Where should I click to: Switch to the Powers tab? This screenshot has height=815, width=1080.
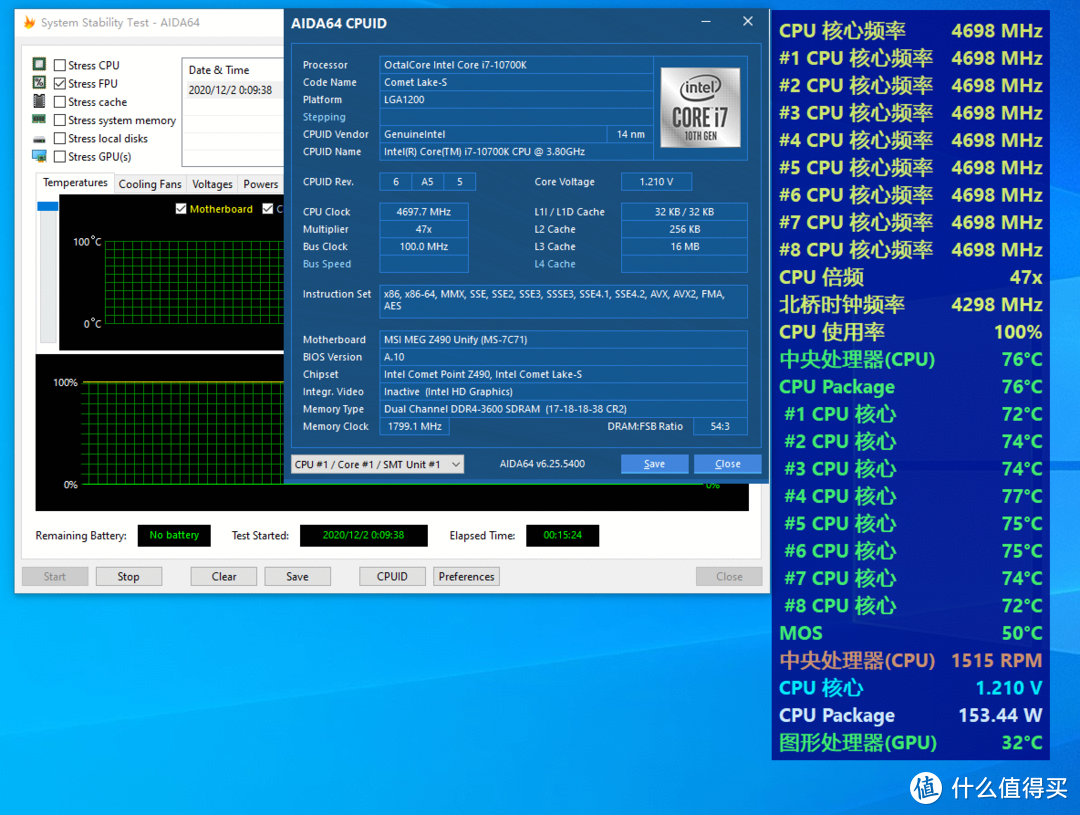point(260,185)
